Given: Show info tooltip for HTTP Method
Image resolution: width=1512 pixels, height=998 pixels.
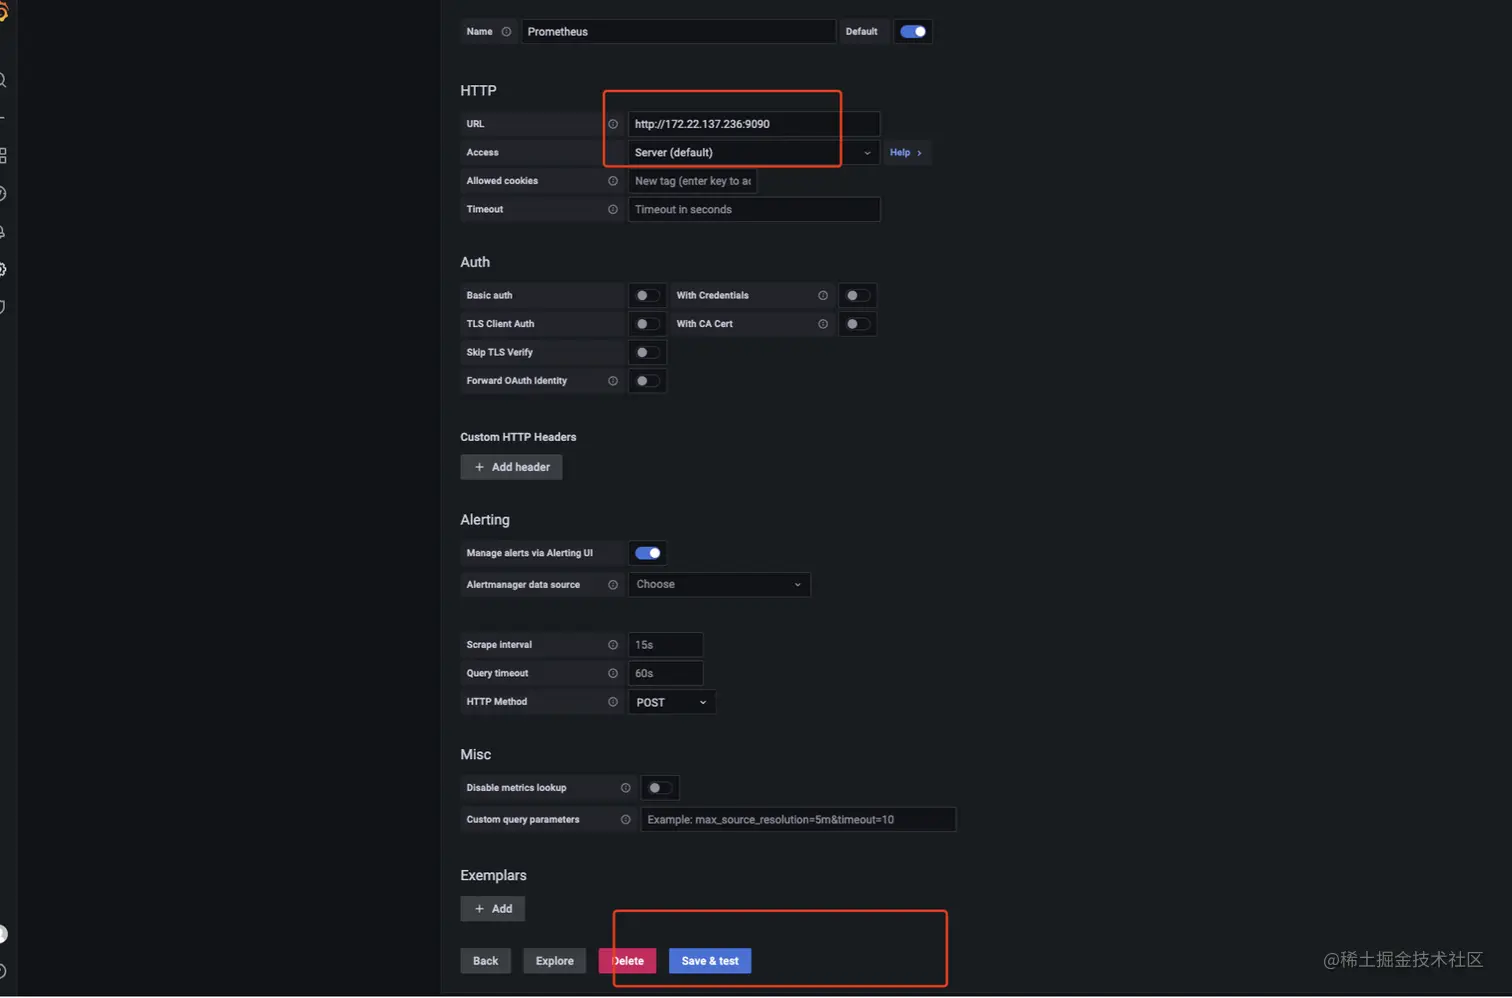Looking at the screenshot, I should (x=613, y=702).
